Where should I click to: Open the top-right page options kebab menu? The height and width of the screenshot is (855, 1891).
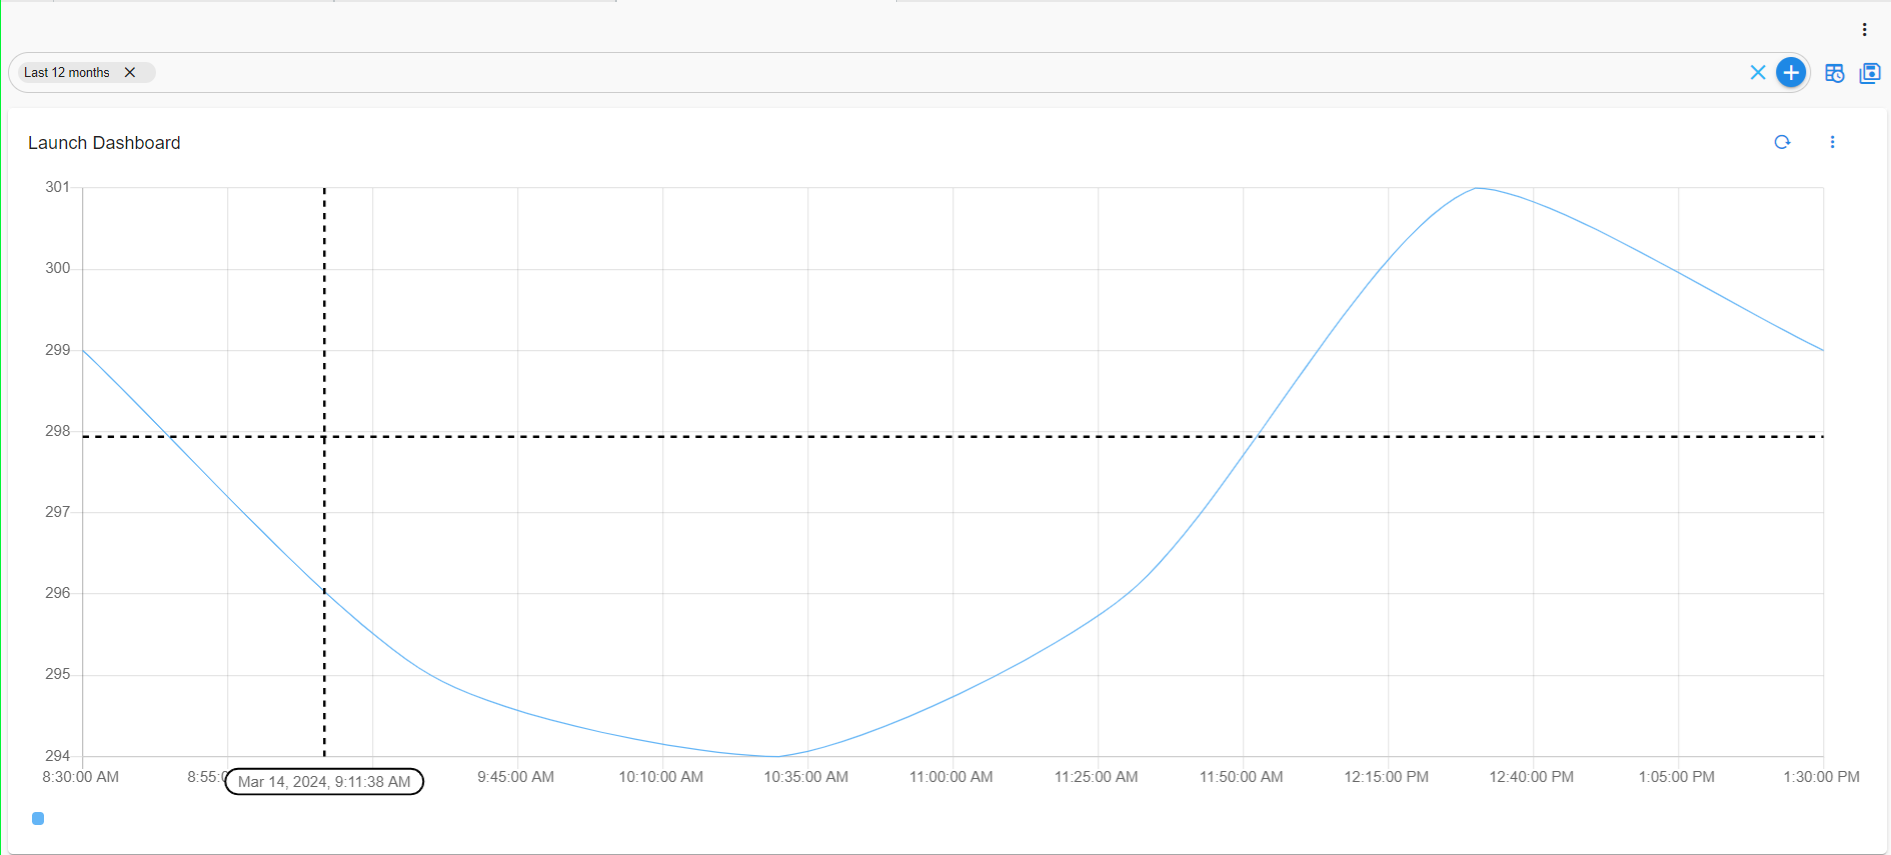pyautogui.click(x=1864, y=30)
